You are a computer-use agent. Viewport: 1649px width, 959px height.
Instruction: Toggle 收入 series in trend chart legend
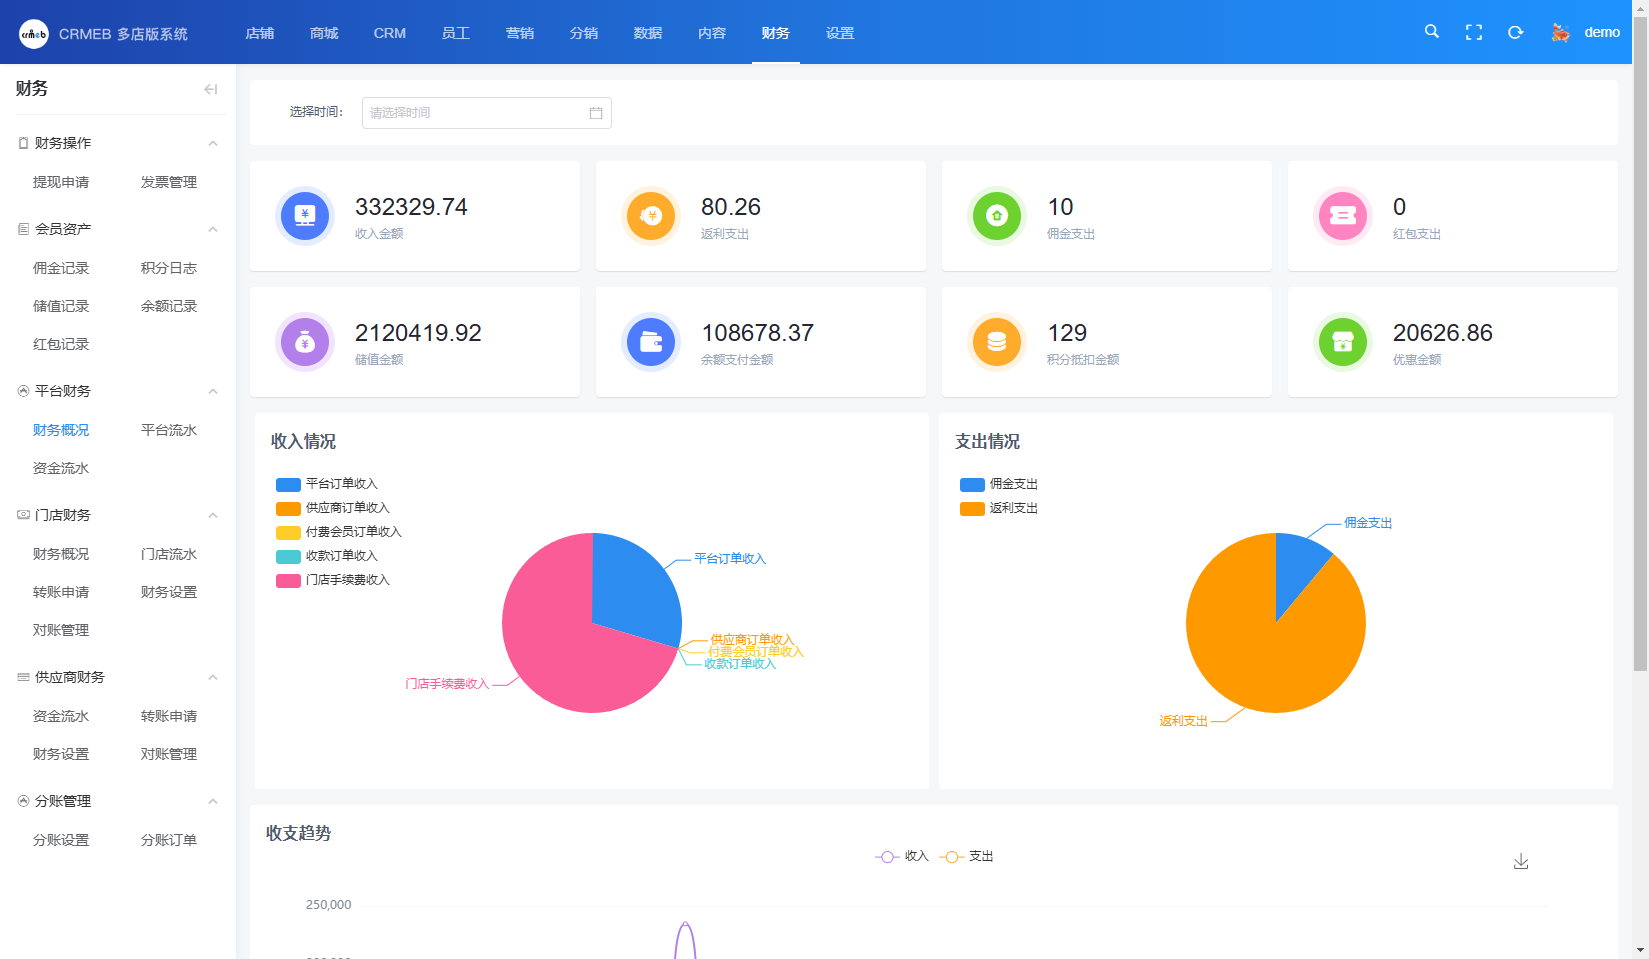[x=902, y=856]
